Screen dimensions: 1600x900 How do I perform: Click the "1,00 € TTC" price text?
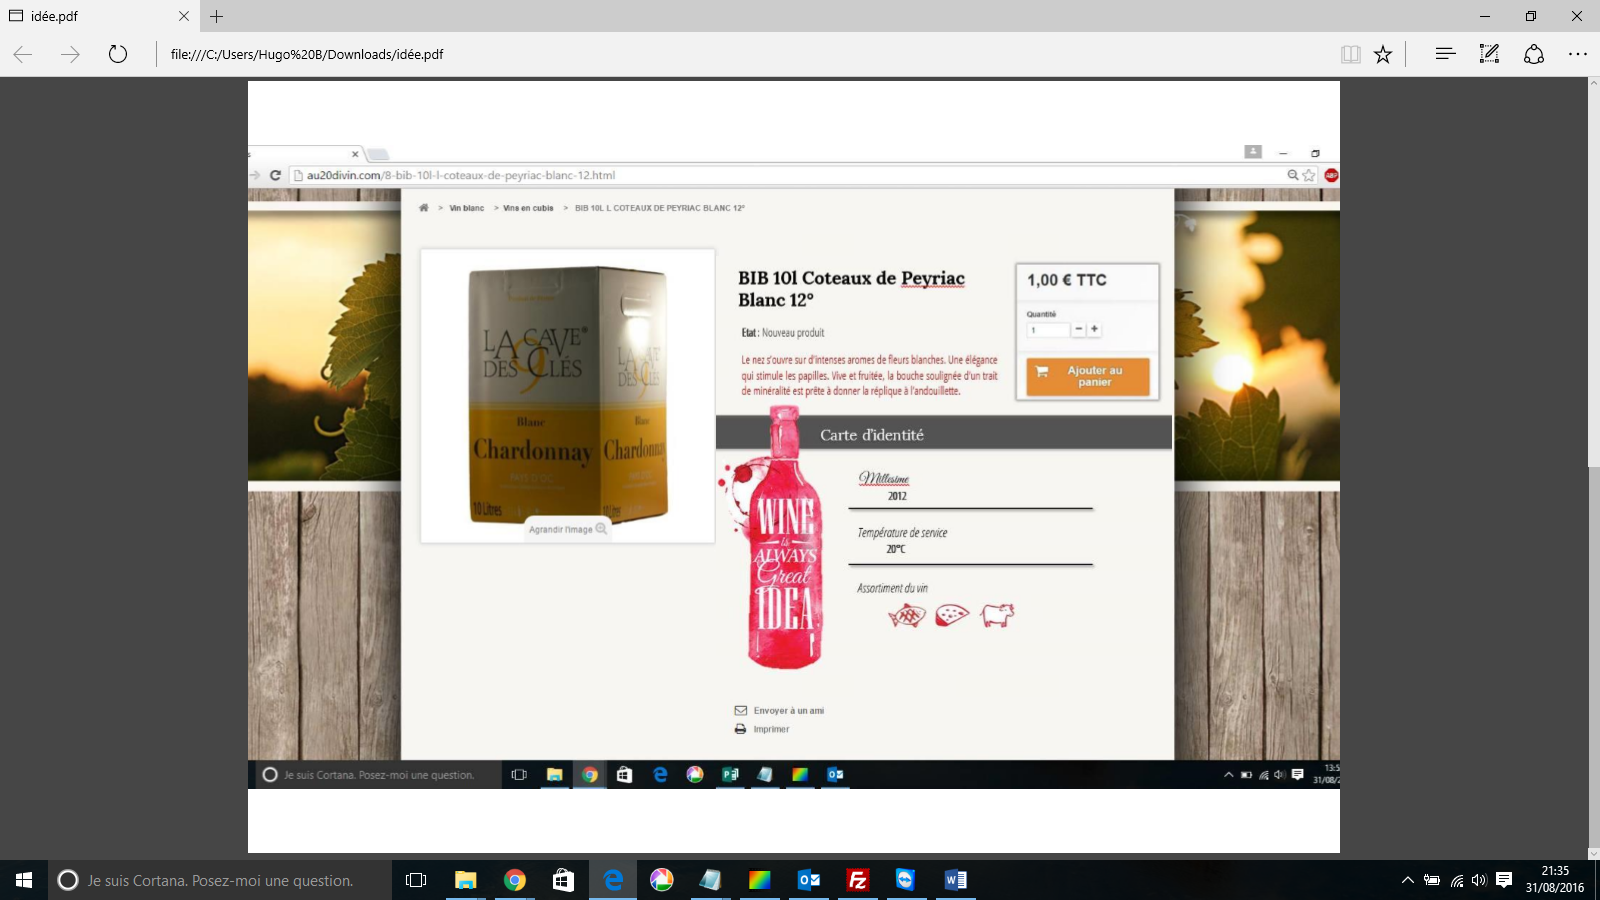click(1067, 280)
